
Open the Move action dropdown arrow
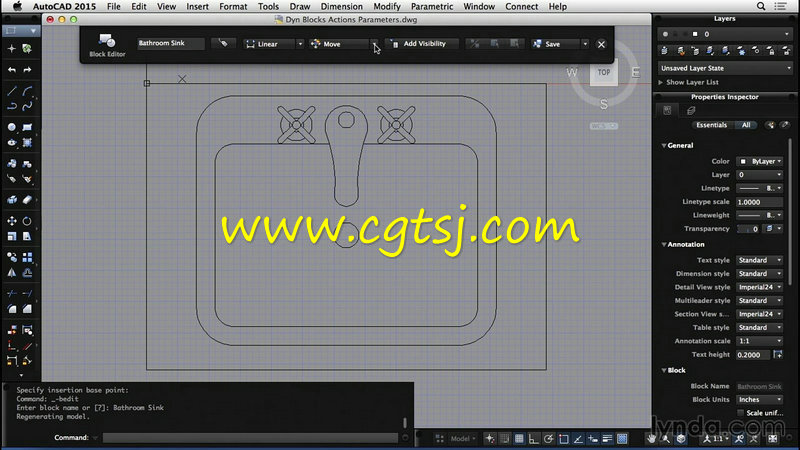pyautogui.click(x=373, y=44)
